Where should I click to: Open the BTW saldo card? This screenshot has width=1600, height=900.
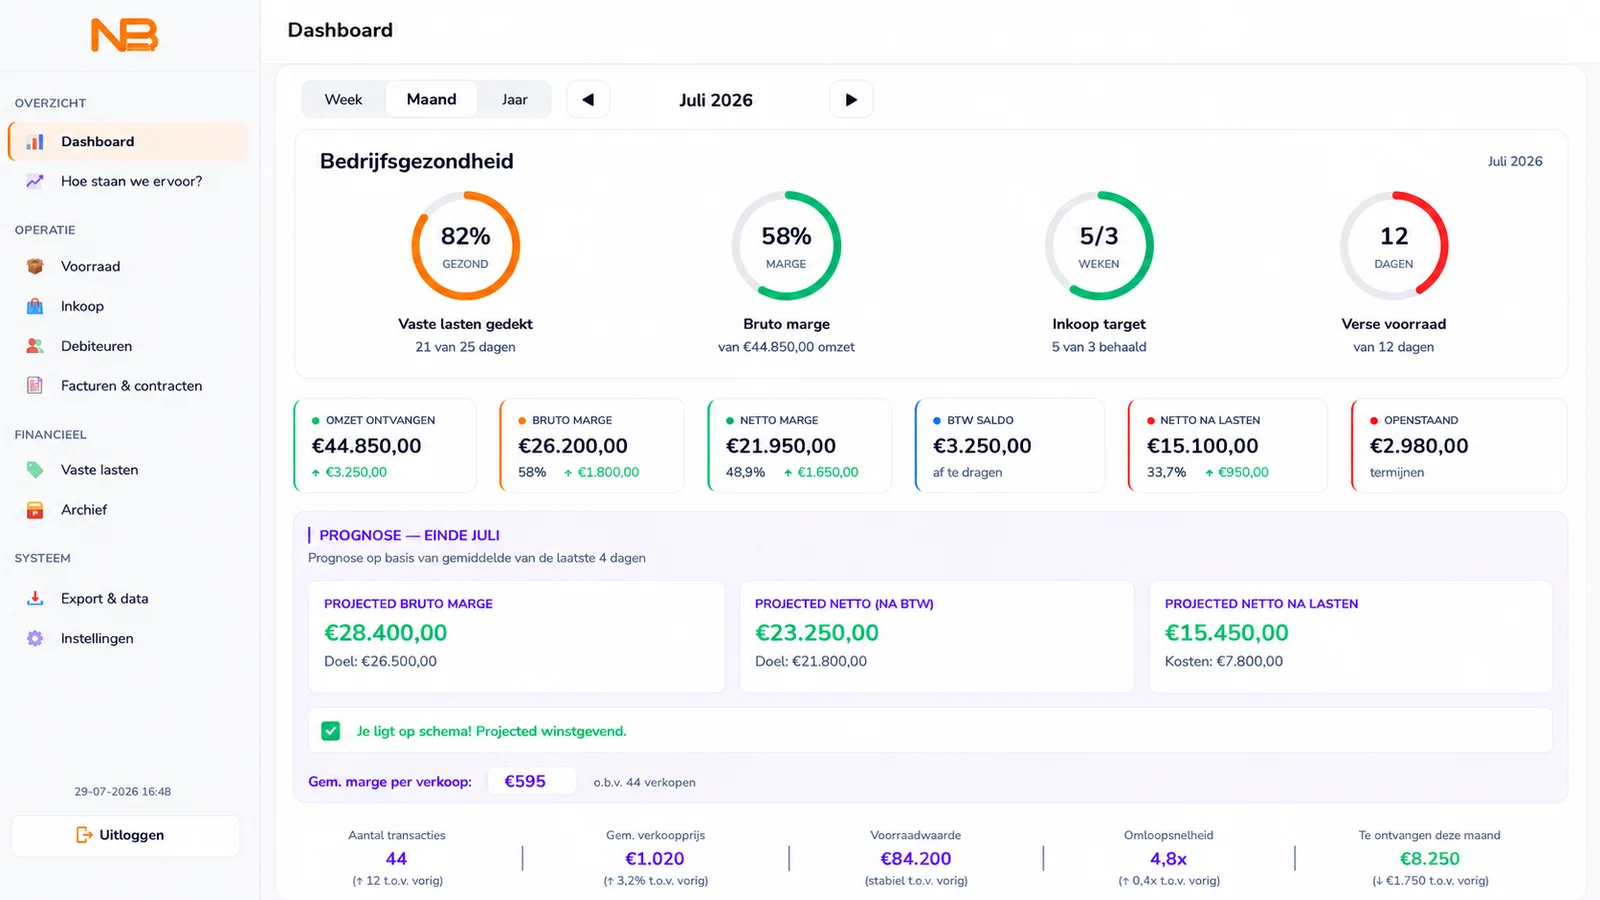(x=1010, y=445)
